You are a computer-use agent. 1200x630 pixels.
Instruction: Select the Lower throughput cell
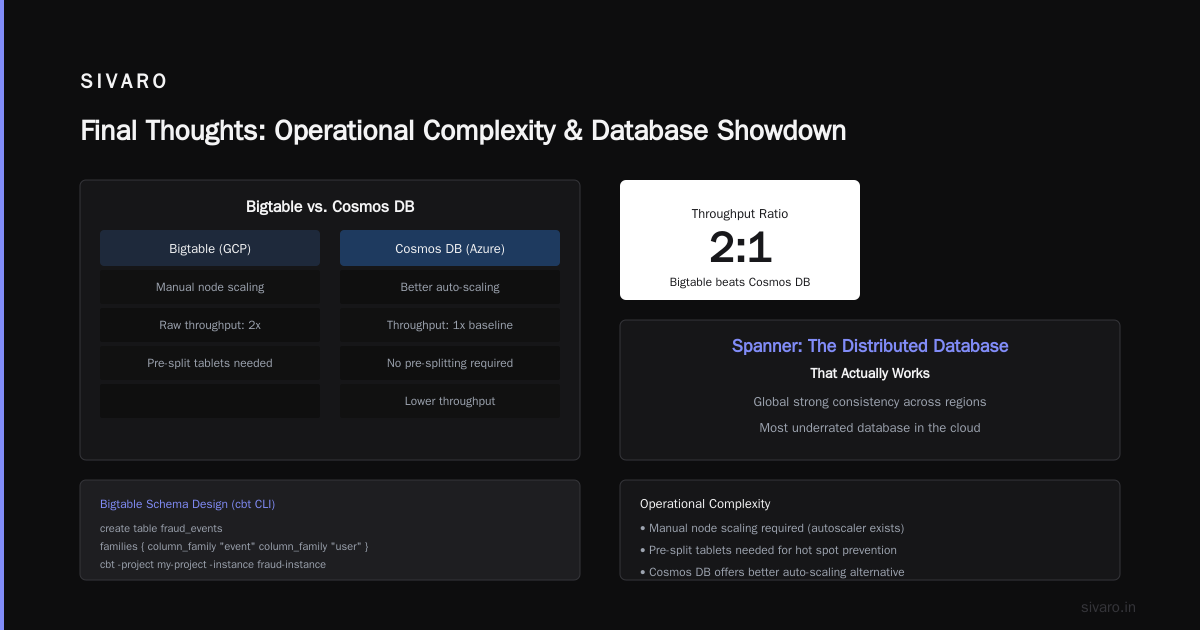coord(450,401)
